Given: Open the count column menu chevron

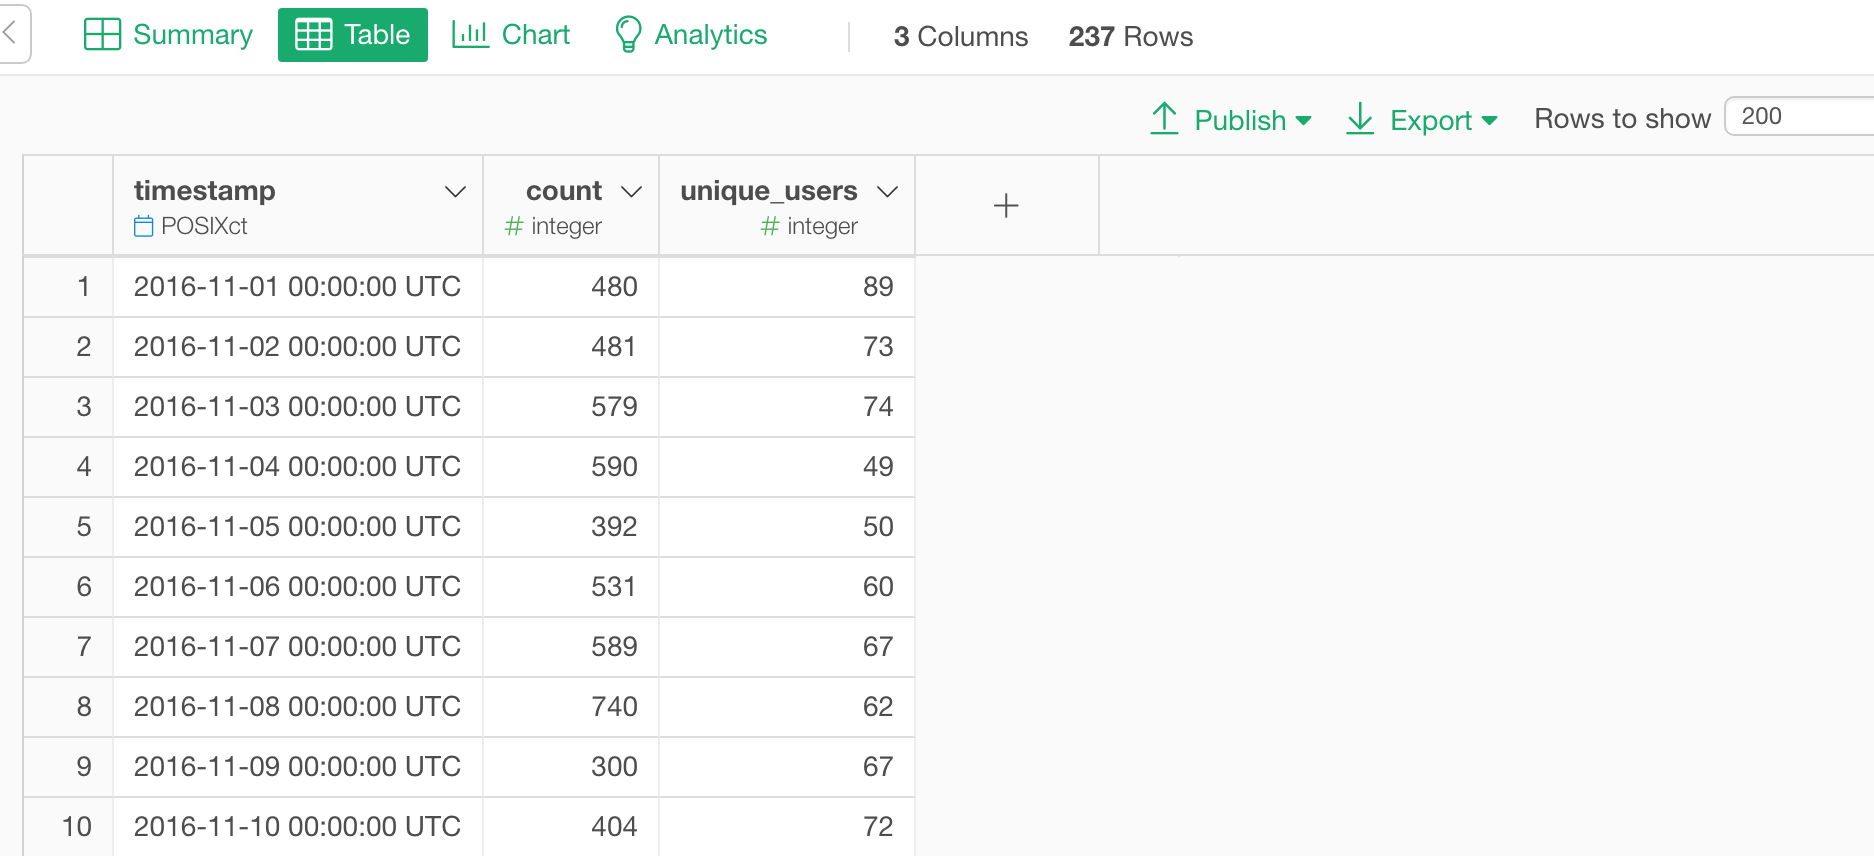Looking at the screenshot, I should (631, 191).
